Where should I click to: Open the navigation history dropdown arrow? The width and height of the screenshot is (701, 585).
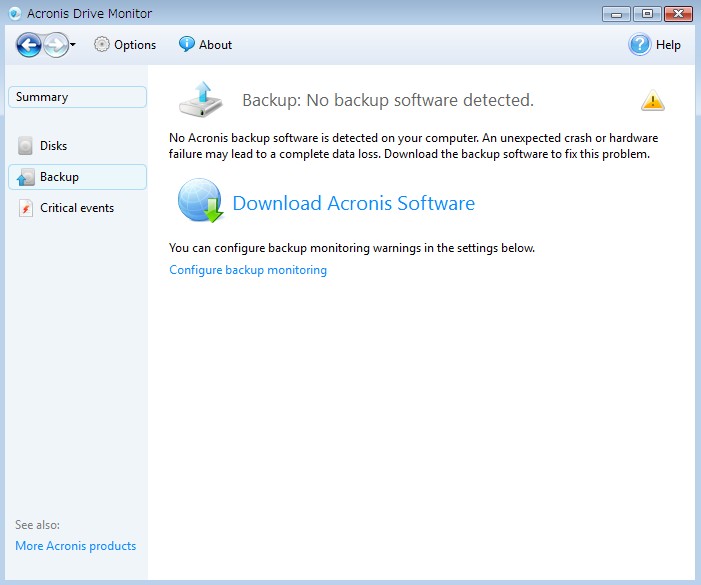click(73, 45)
